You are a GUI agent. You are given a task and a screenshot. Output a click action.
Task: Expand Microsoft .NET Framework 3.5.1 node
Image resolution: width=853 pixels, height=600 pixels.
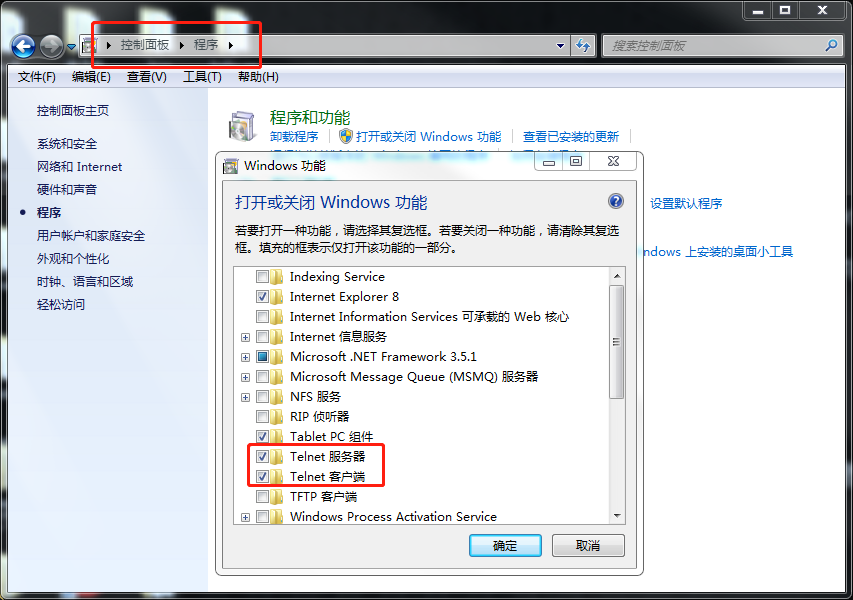[245, 357]
